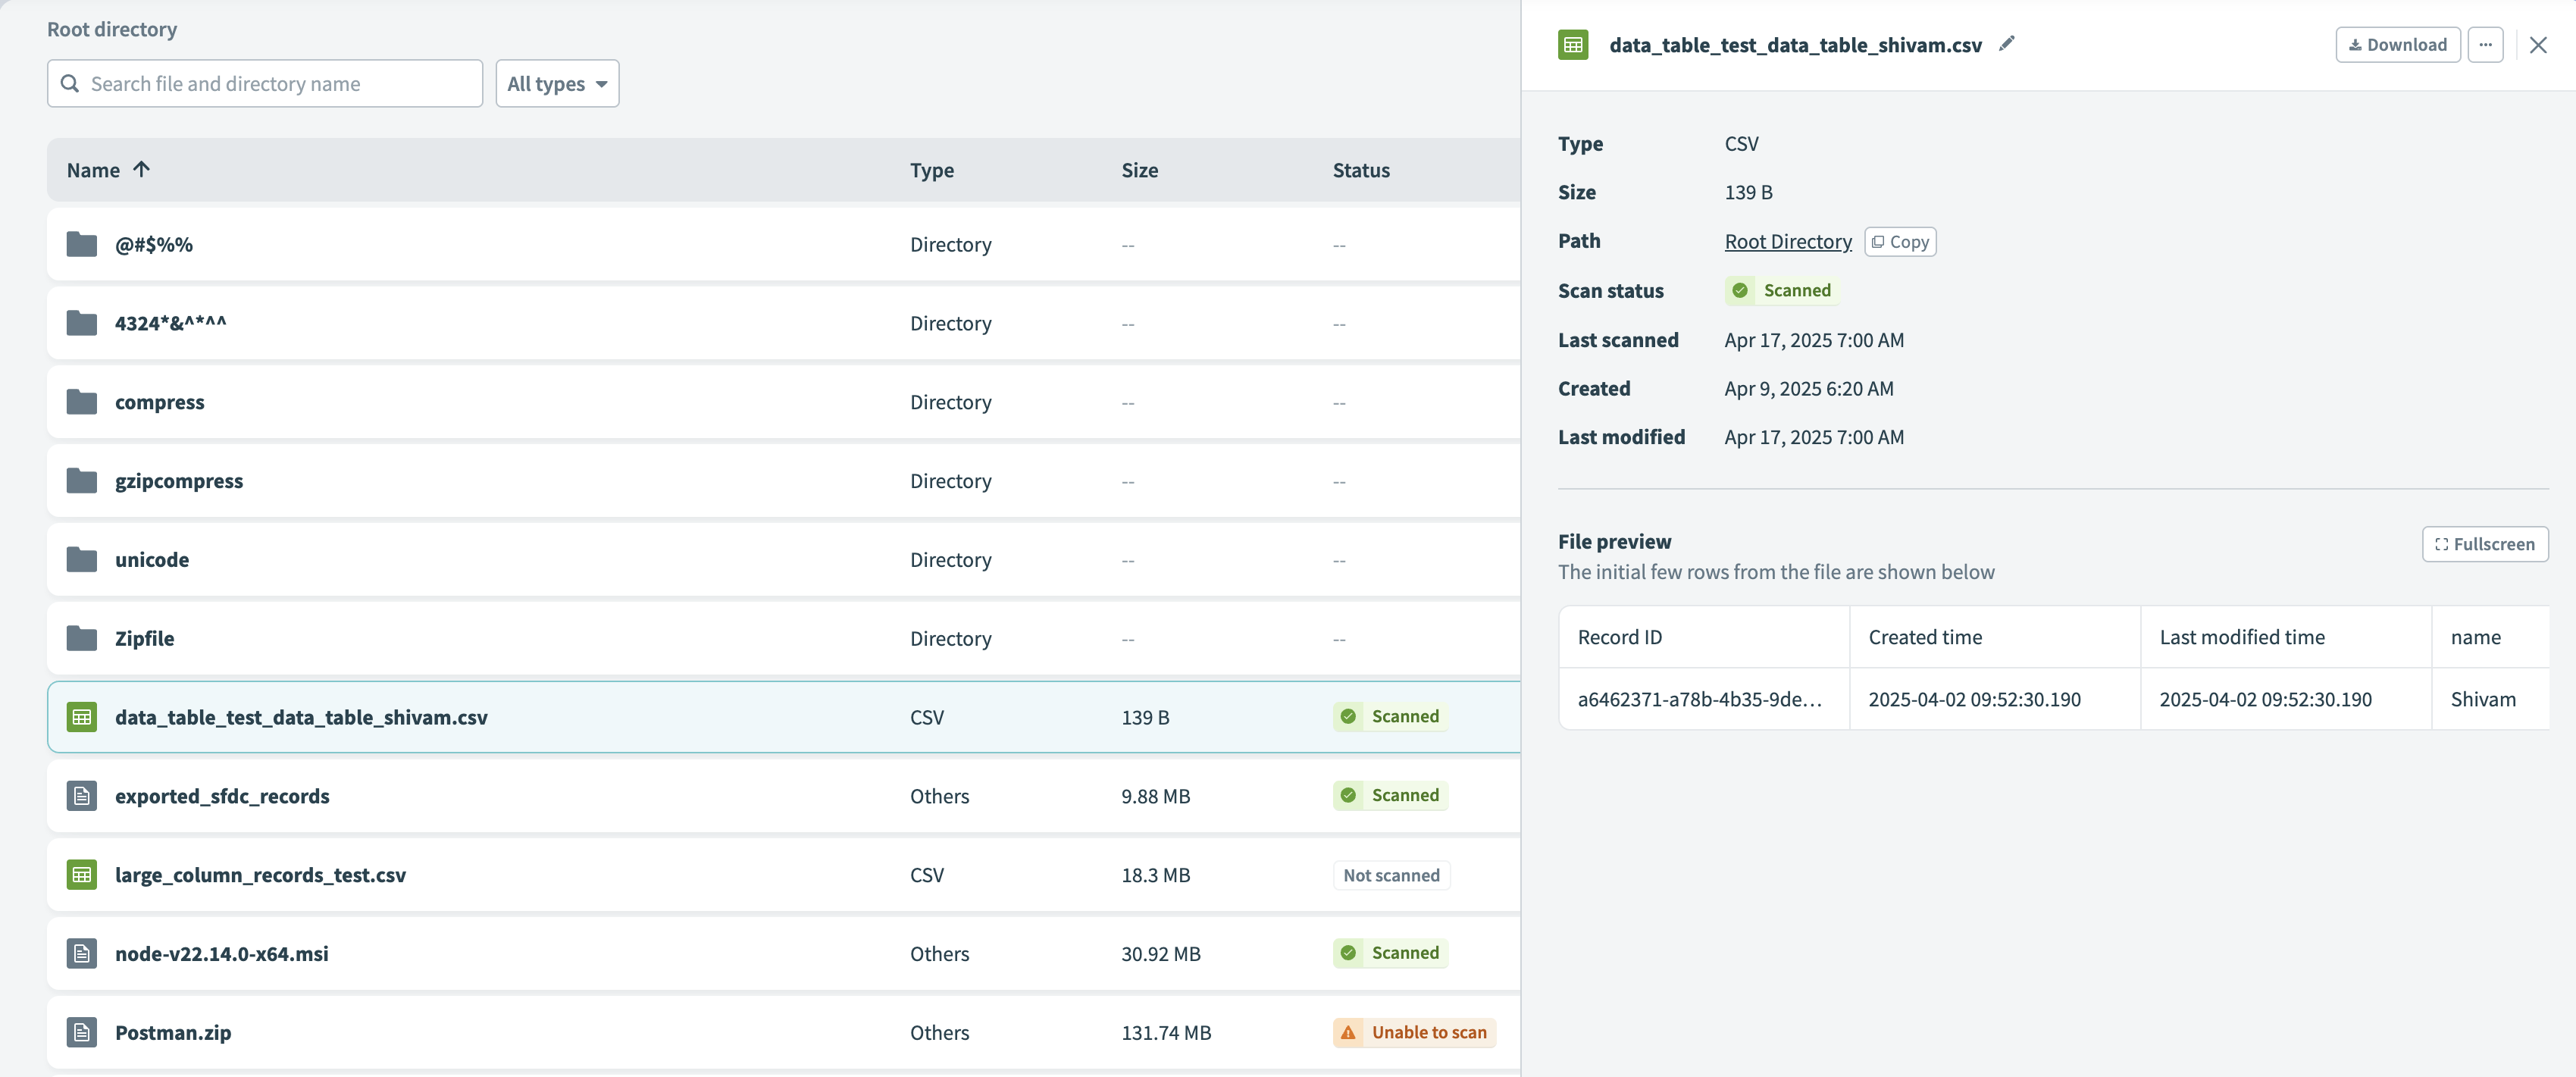Open the more options menu on the detail panel
Viewport: 2576px width, 1077px height.
click(x=2487, y=44)
